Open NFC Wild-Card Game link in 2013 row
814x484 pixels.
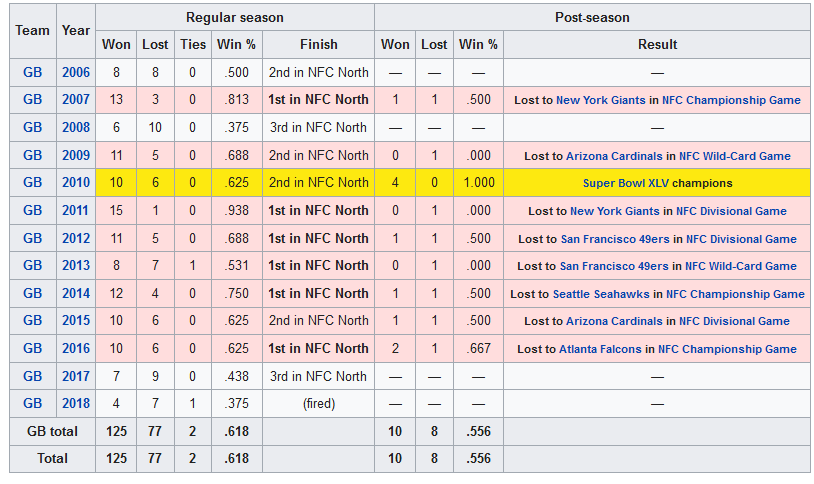coord(741,266)
